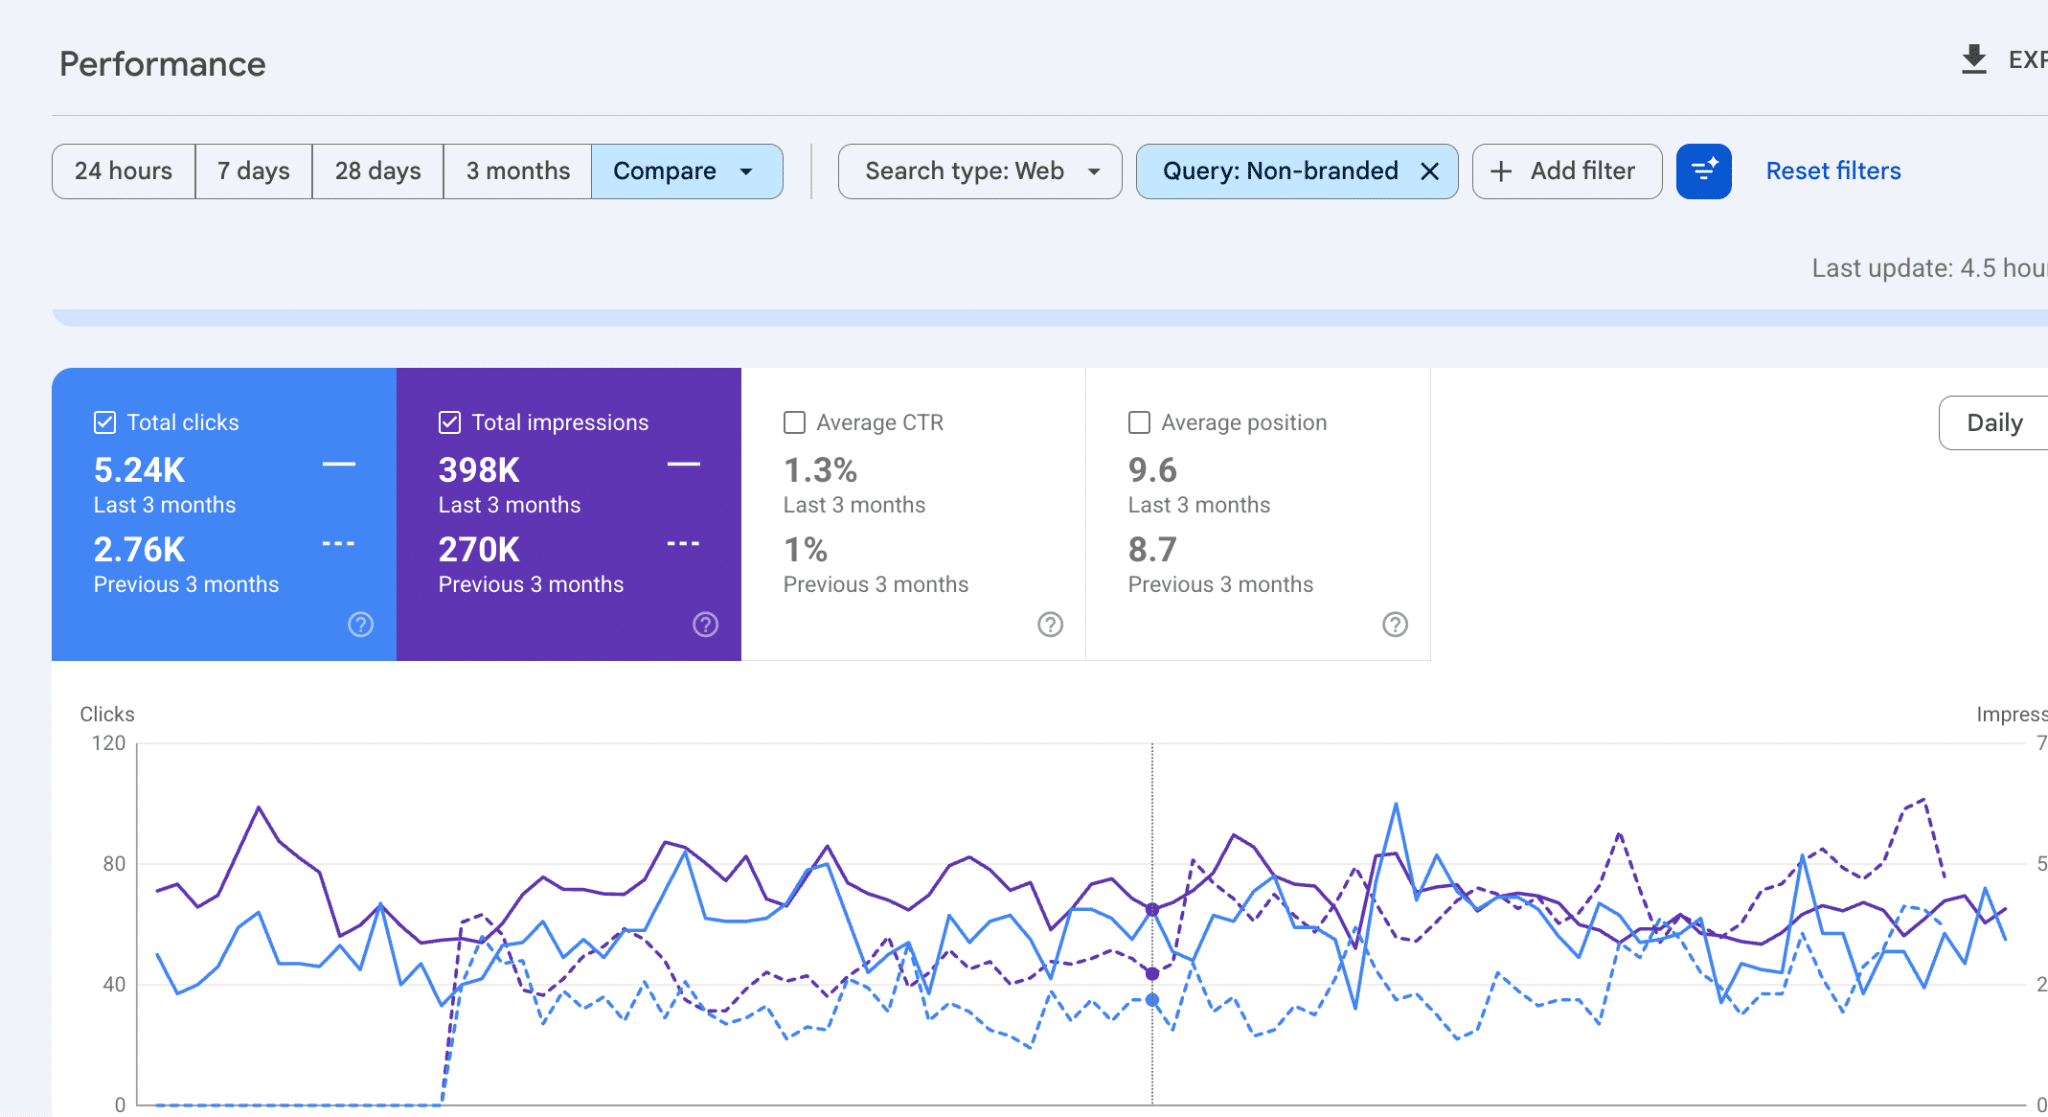Uncheck the Total clicks checkbox
The height and width of the screenshot is (1117, 2048).
105,422
